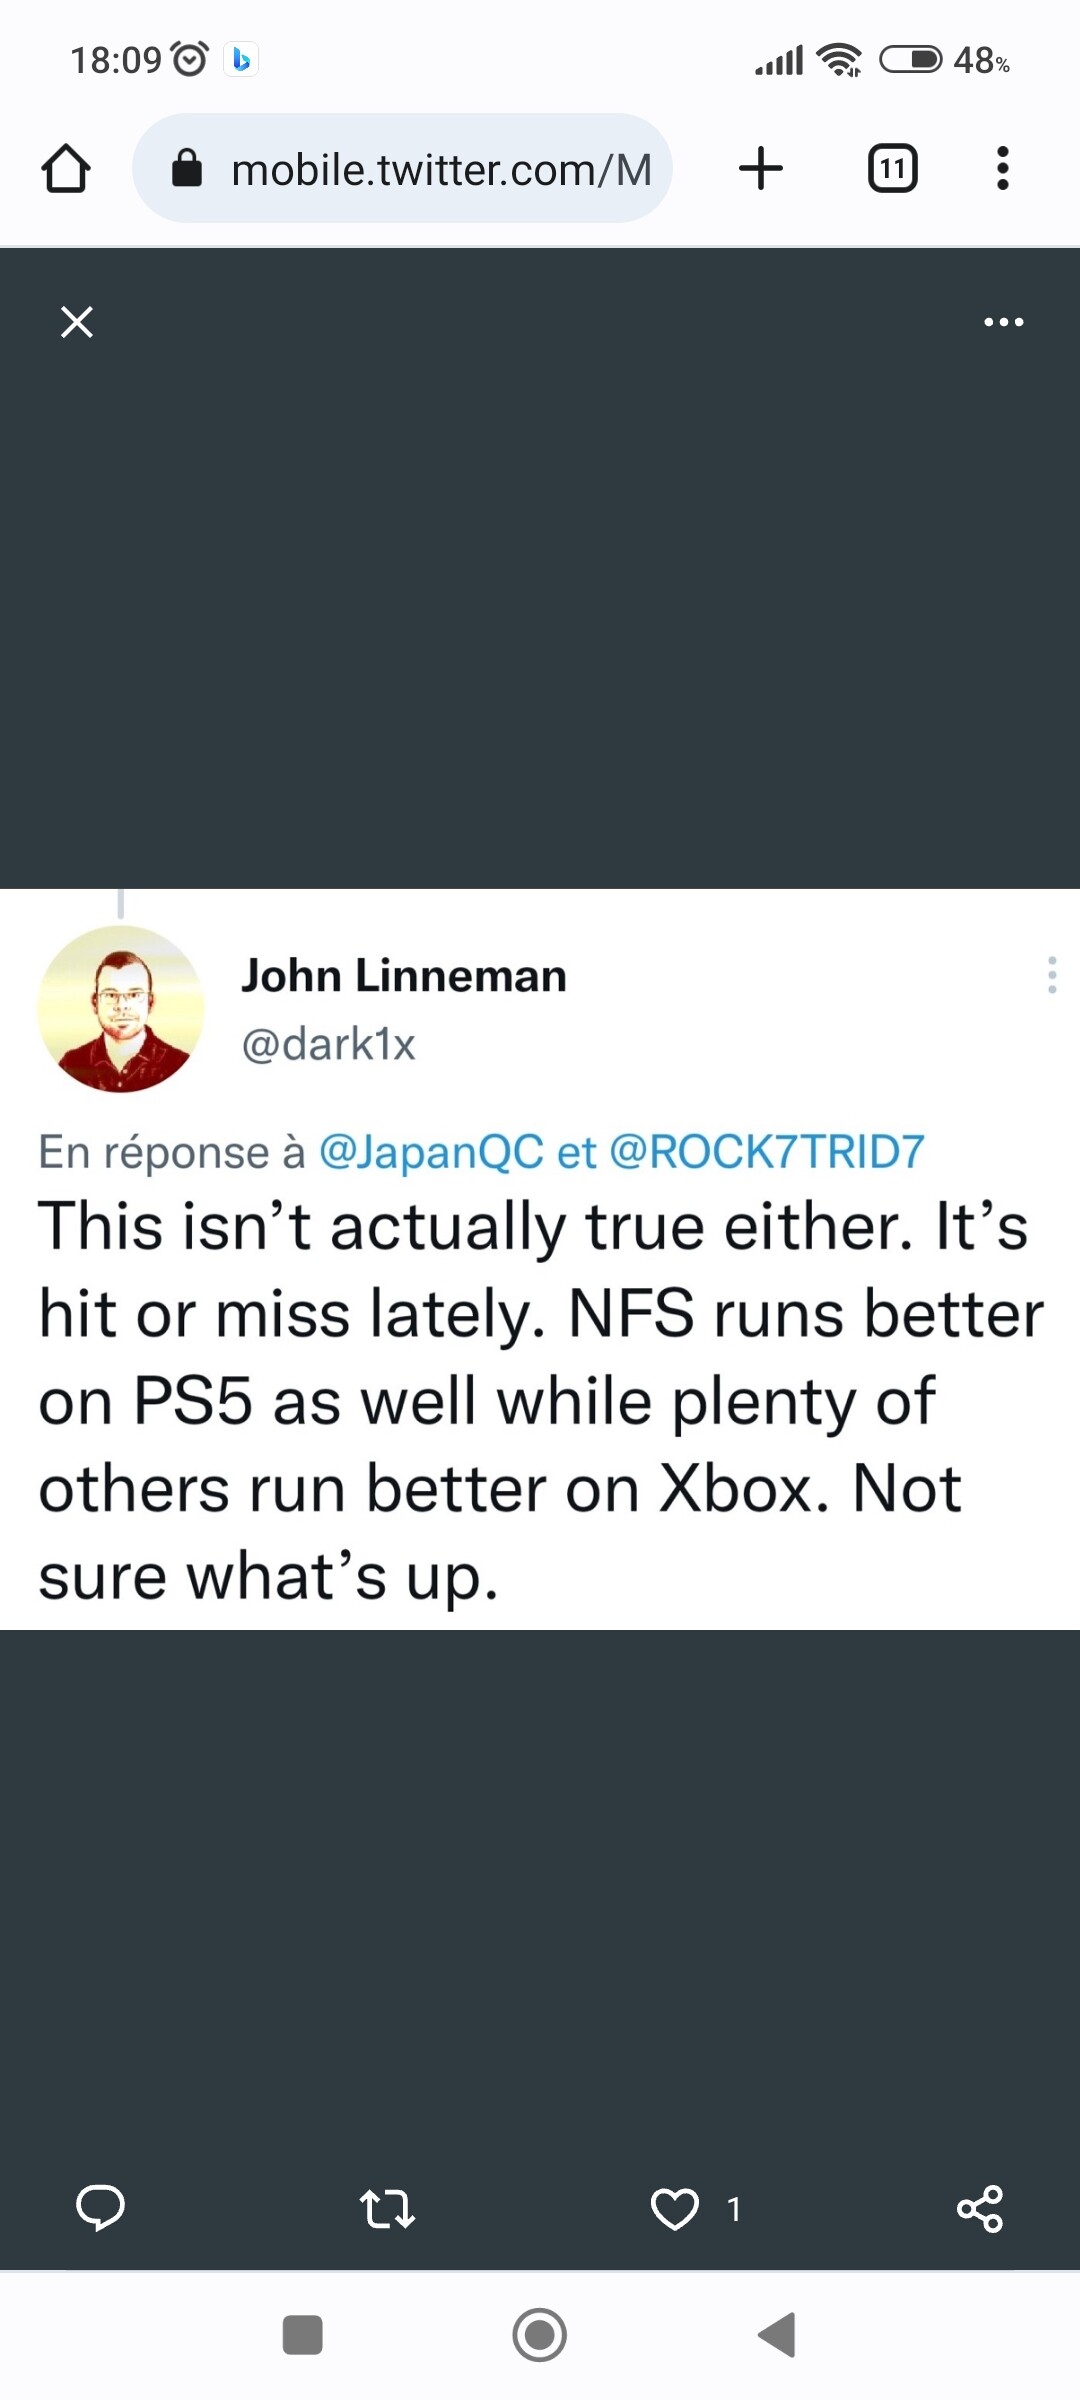Close the image viewer with X
This screenshot has width=1080, height=2400.
click(77, 322)
